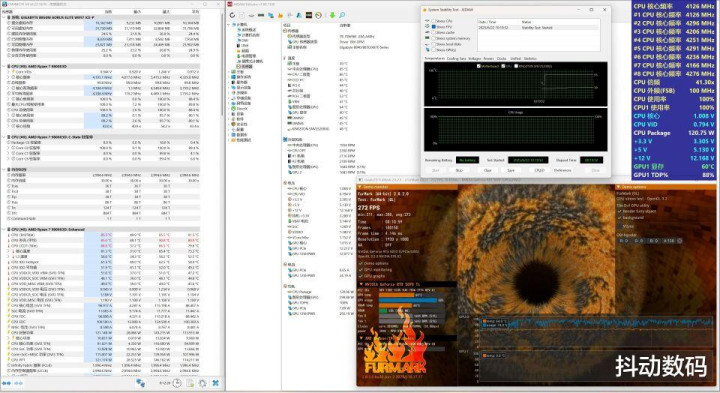Viewport: 720px width, 393px height.
Task: Switch to the Cooling Fans tab
Action: point(456,59)
